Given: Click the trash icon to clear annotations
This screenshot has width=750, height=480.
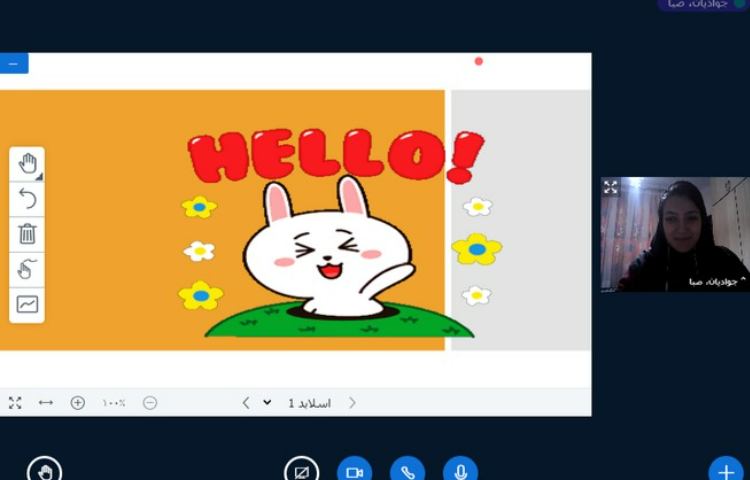Looking at the screenshot, I should tap(27, 234).
